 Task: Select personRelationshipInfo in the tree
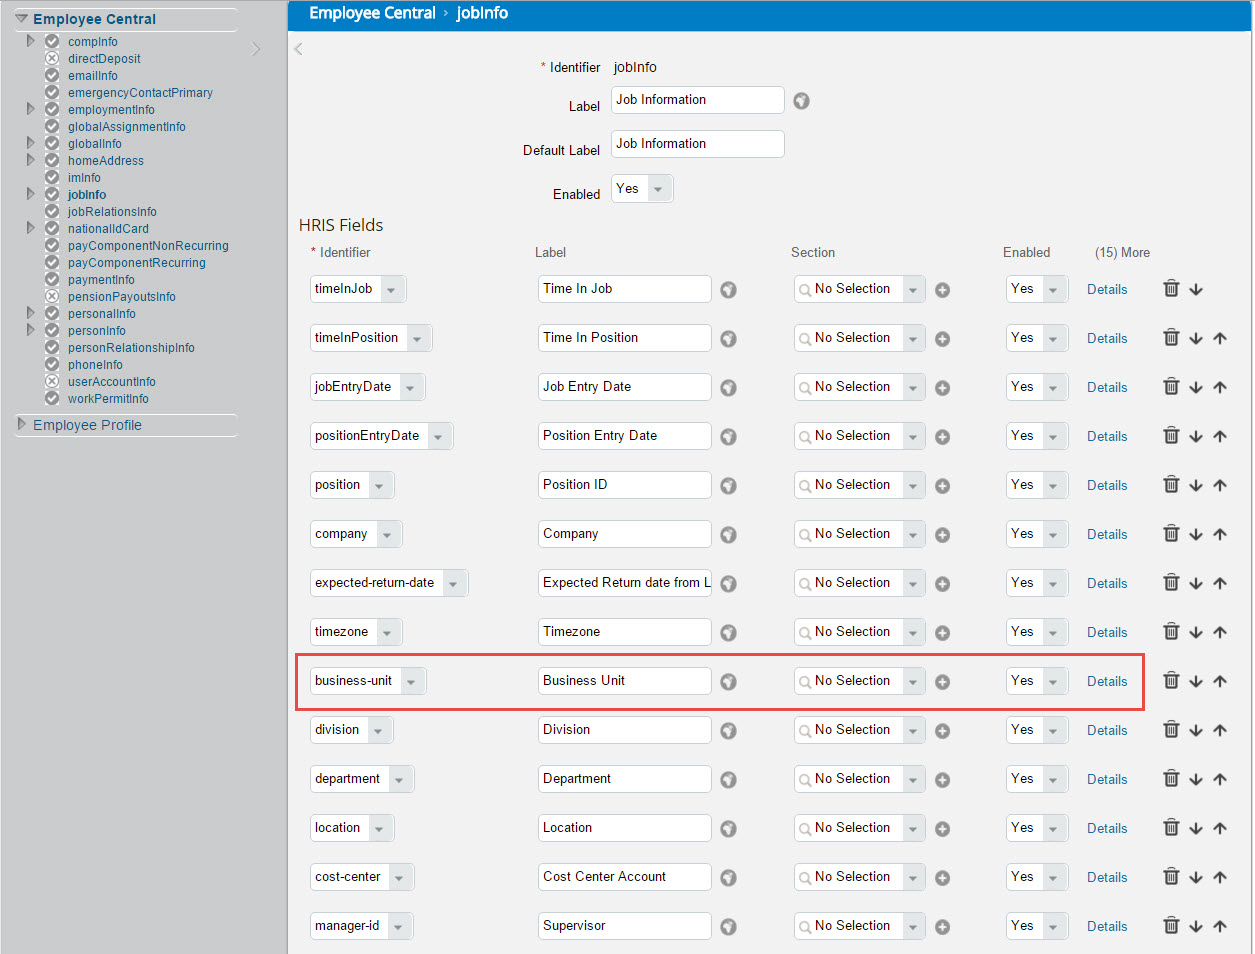[x=131, y=348]
